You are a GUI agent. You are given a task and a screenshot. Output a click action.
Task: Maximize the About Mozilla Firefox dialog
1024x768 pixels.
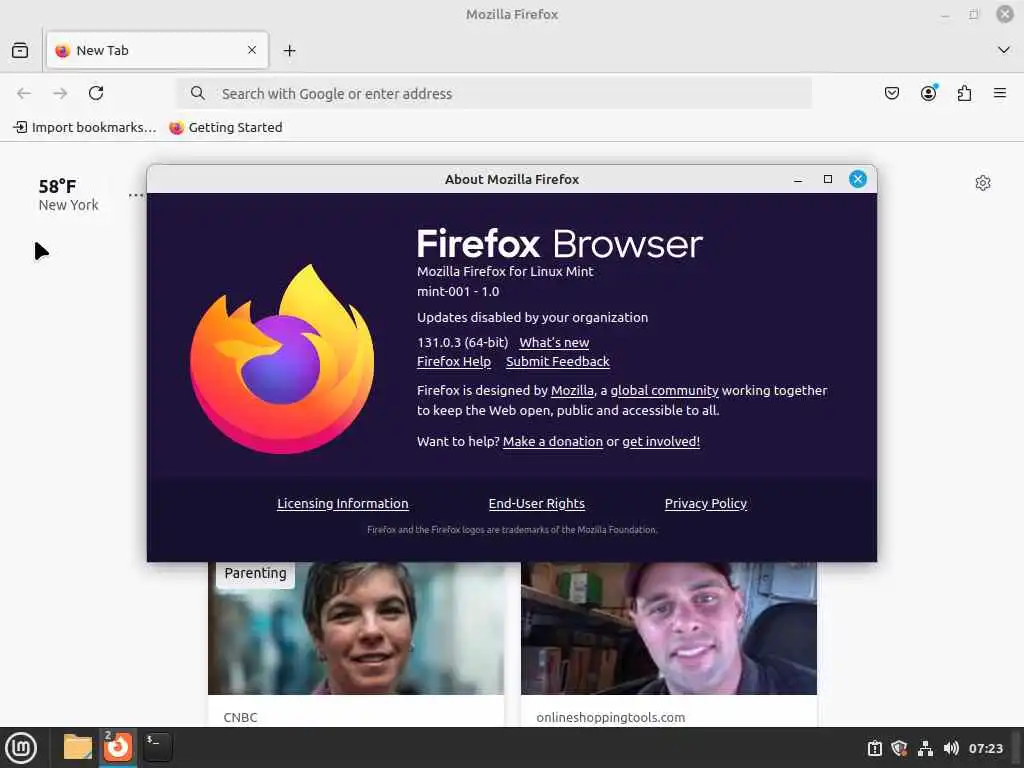828,179
